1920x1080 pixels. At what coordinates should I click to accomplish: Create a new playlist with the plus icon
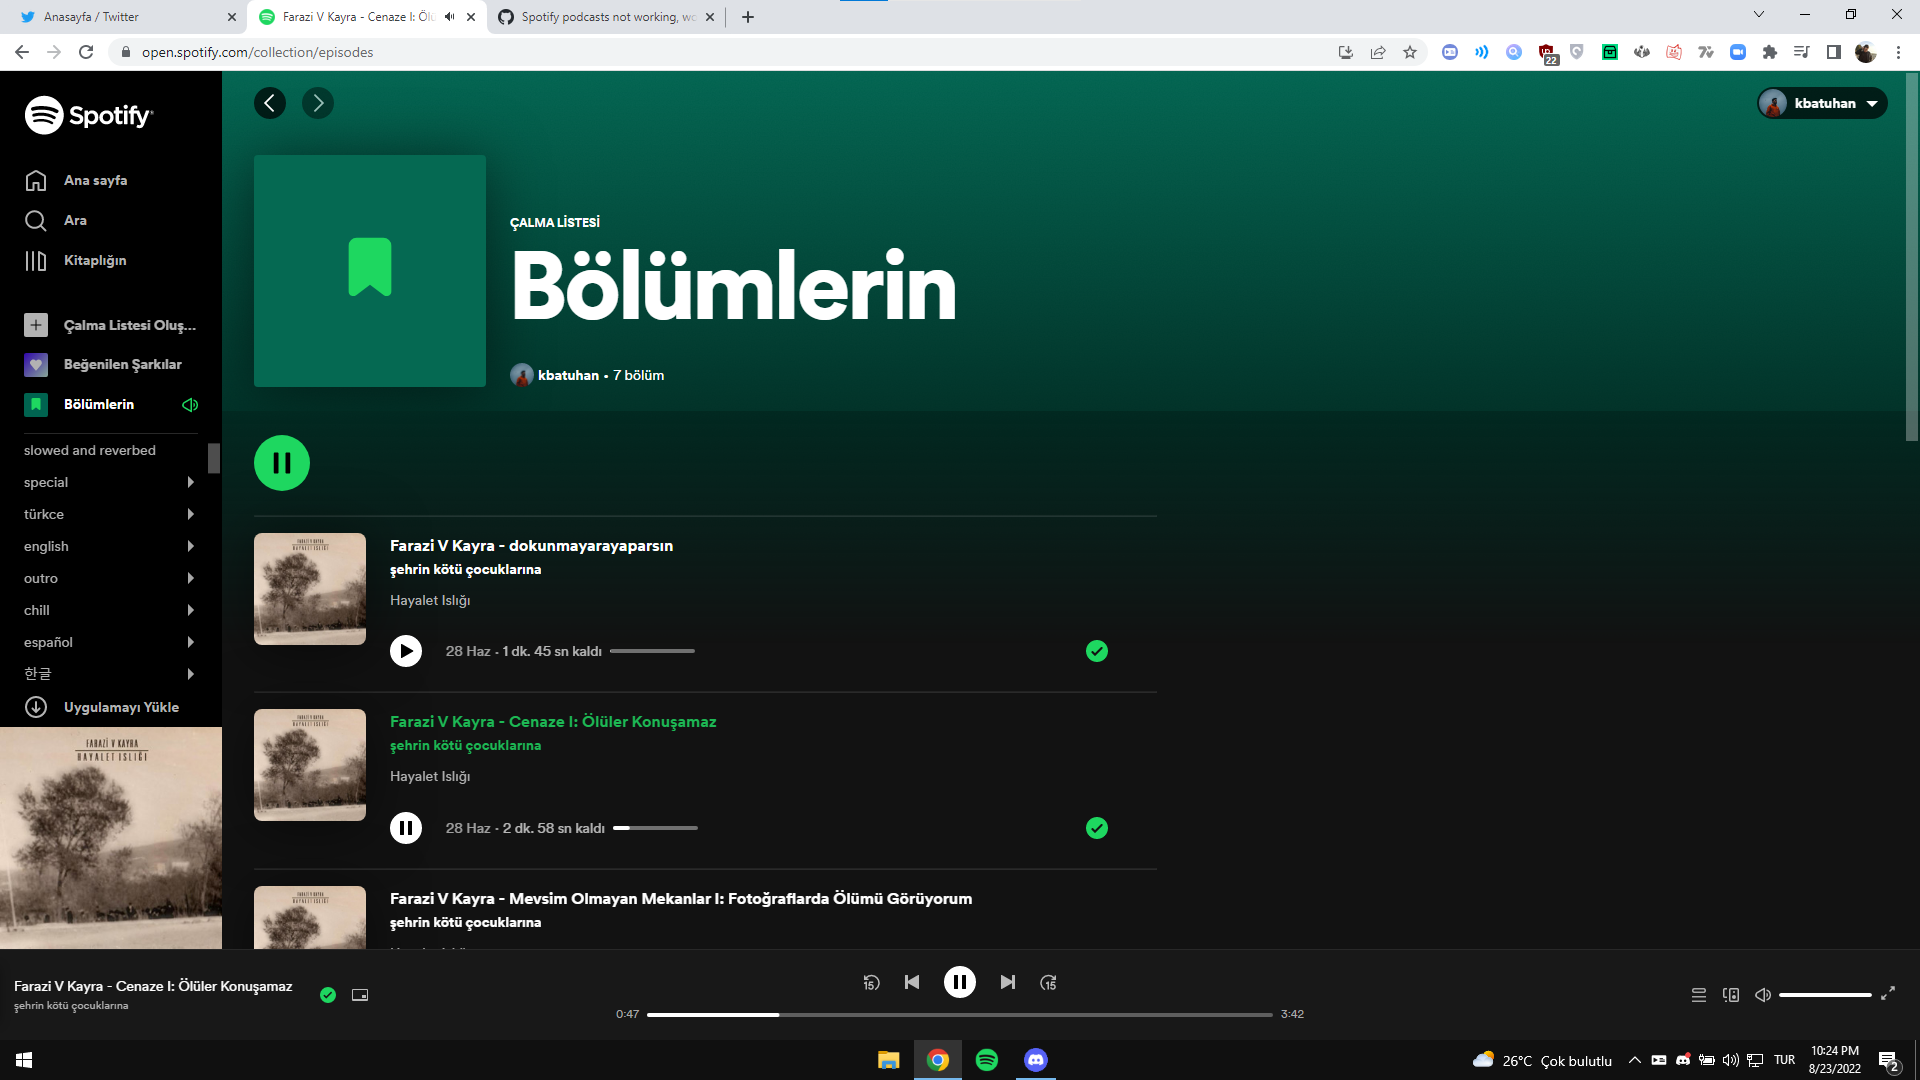(x=36, y=325)
